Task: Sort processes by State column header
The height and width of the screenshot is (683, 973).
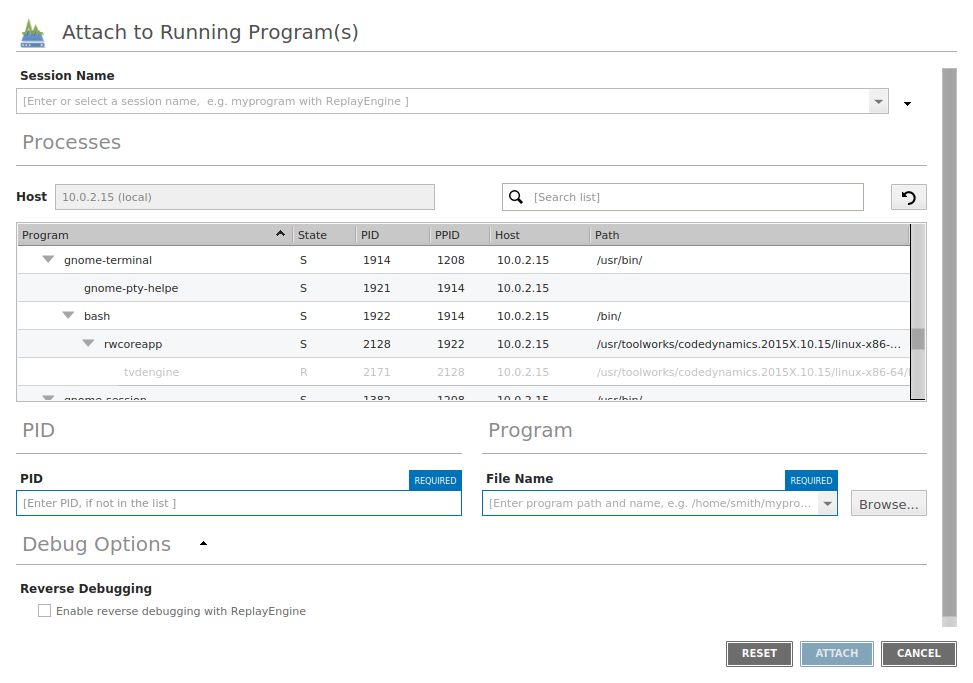Action: [324, 235]
